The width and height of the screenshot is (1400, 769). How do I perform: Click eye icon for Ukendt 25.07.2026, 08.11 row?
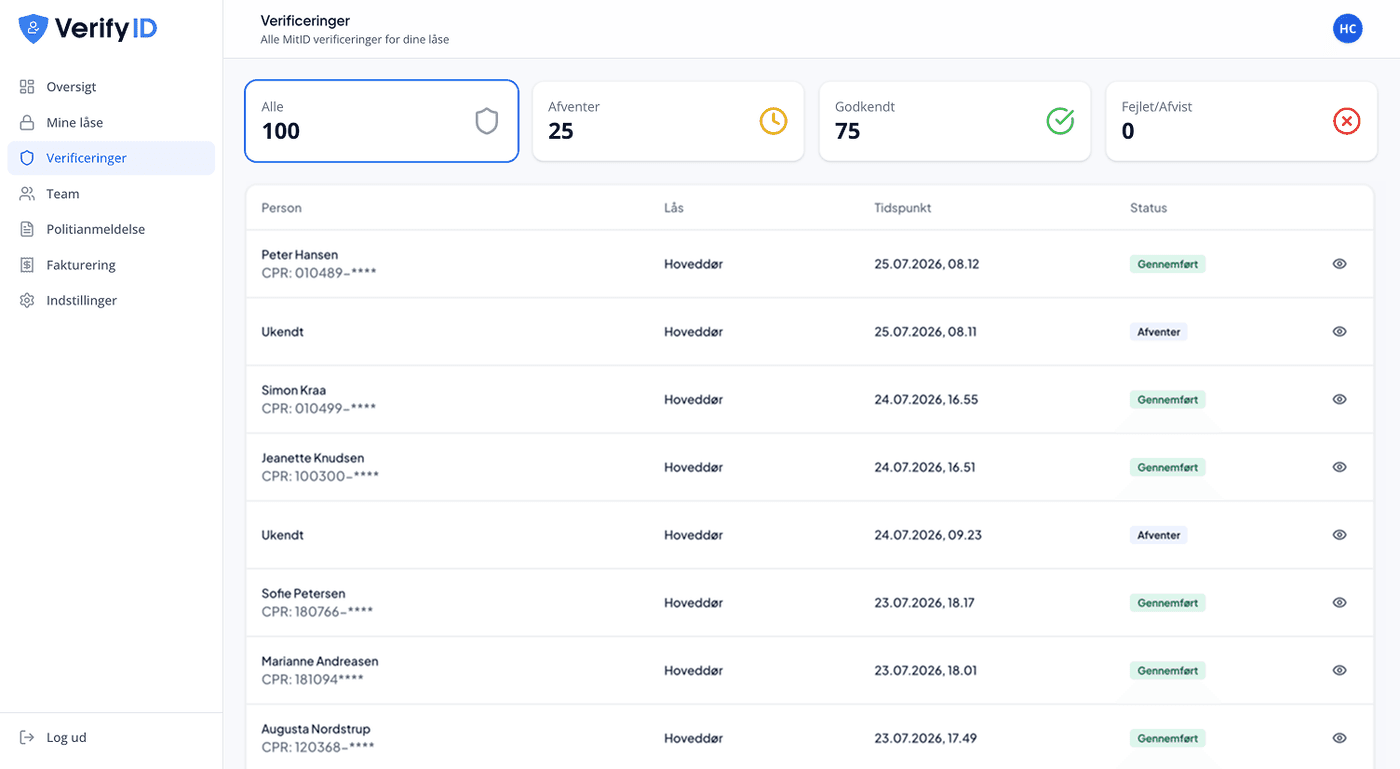[1340, 332]
